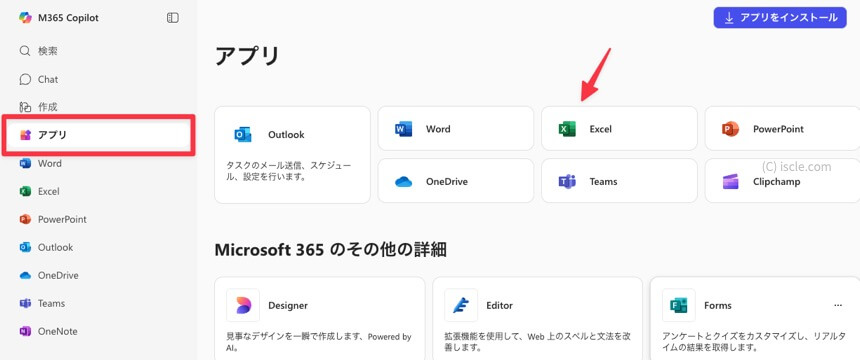
Task: Click the Teams icon in the apps grid
Action: tap(567, 181)
